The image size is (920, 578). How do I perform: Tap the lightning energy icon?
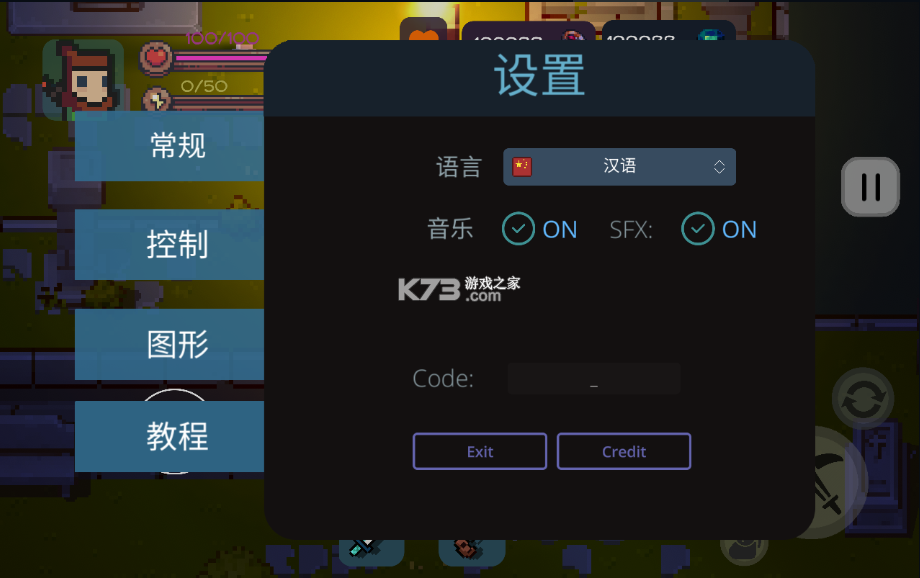click(156, 100)
